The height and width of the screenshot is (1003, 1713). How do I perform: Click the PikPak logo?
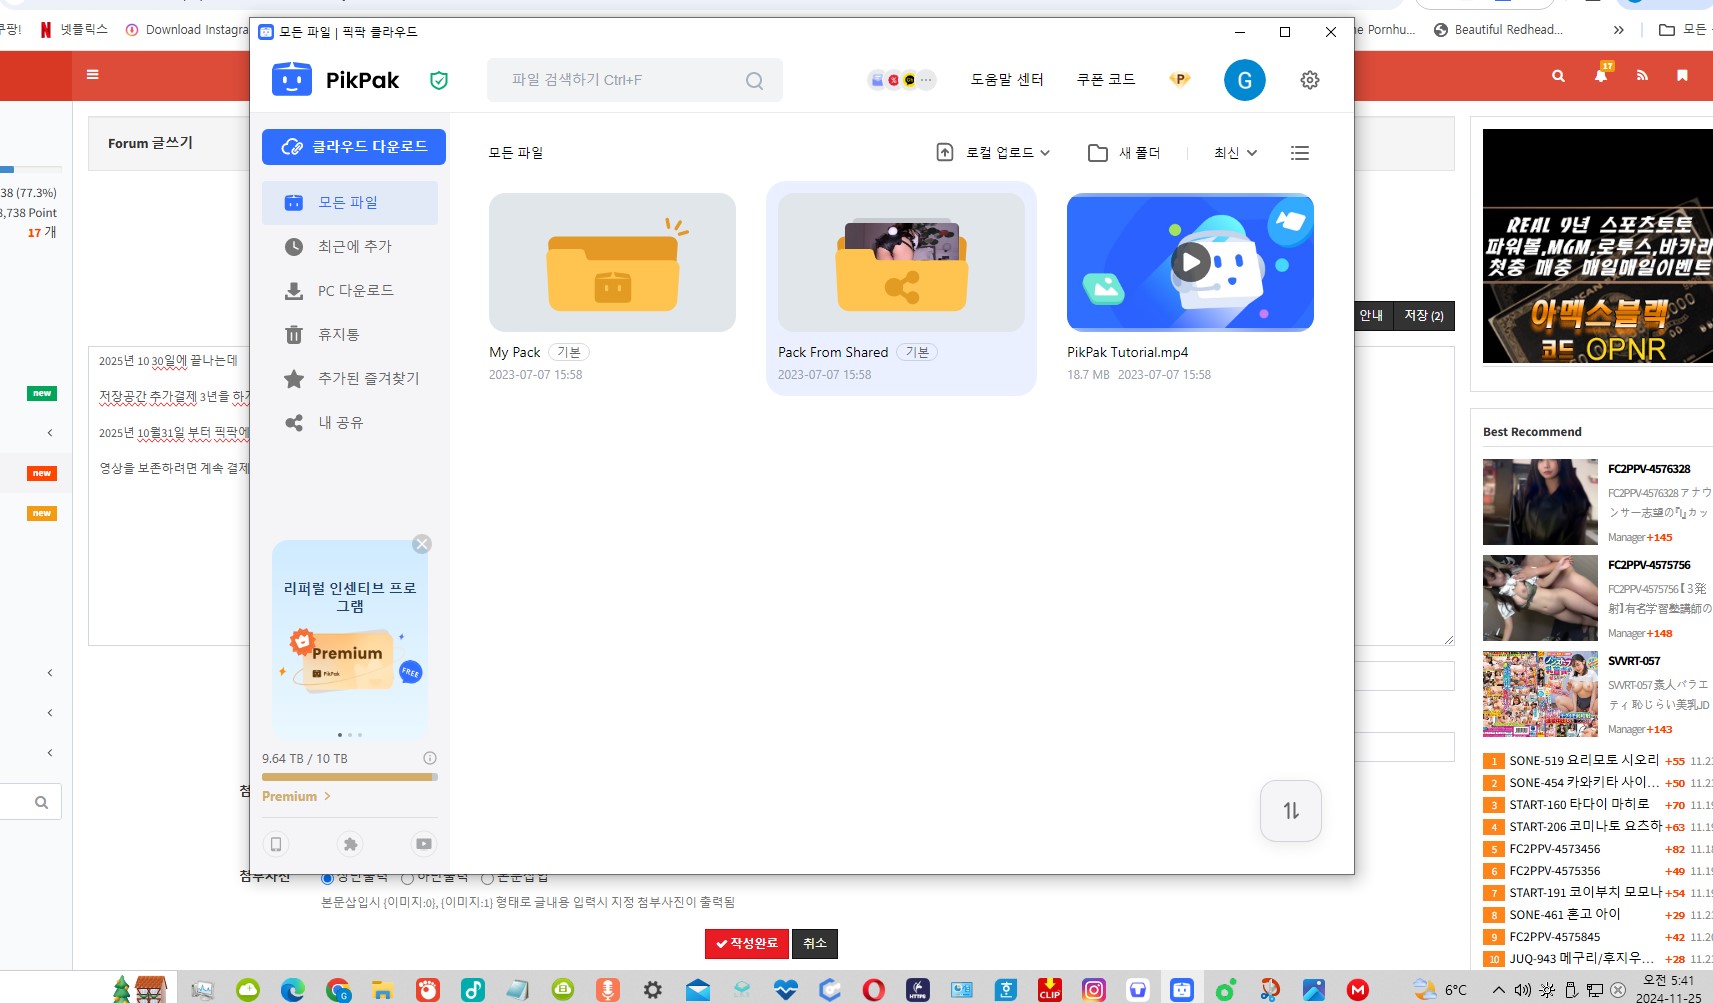pyautogui.click(x=335, y=80)
